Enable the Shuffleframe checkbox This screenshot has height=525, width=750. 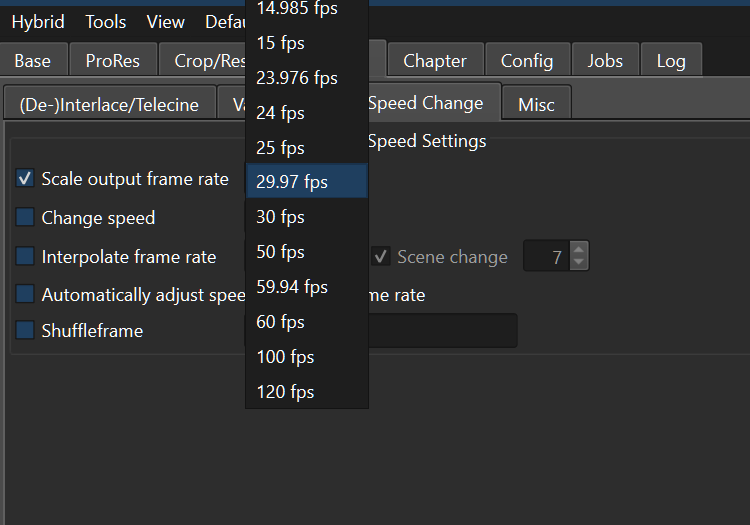point(26,330)
